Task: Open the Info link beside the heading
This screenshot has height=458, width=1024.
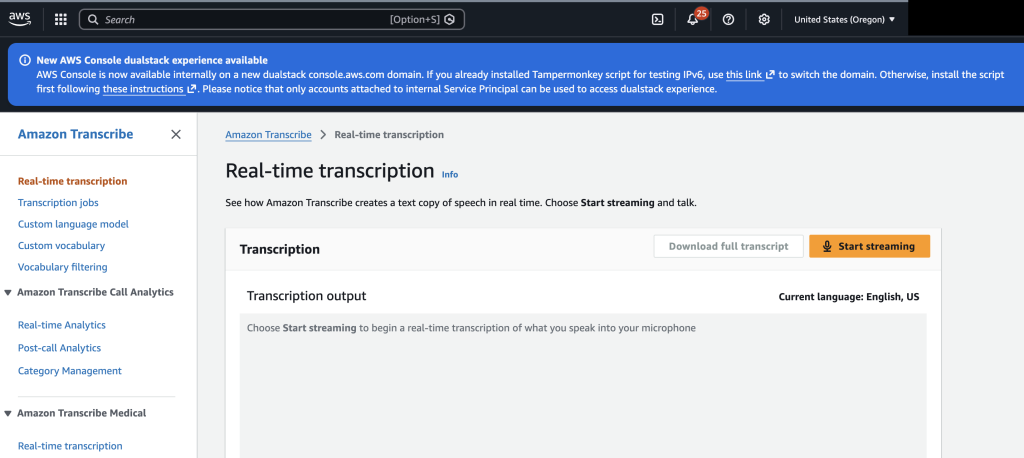Action: click(x=450, y=174)
